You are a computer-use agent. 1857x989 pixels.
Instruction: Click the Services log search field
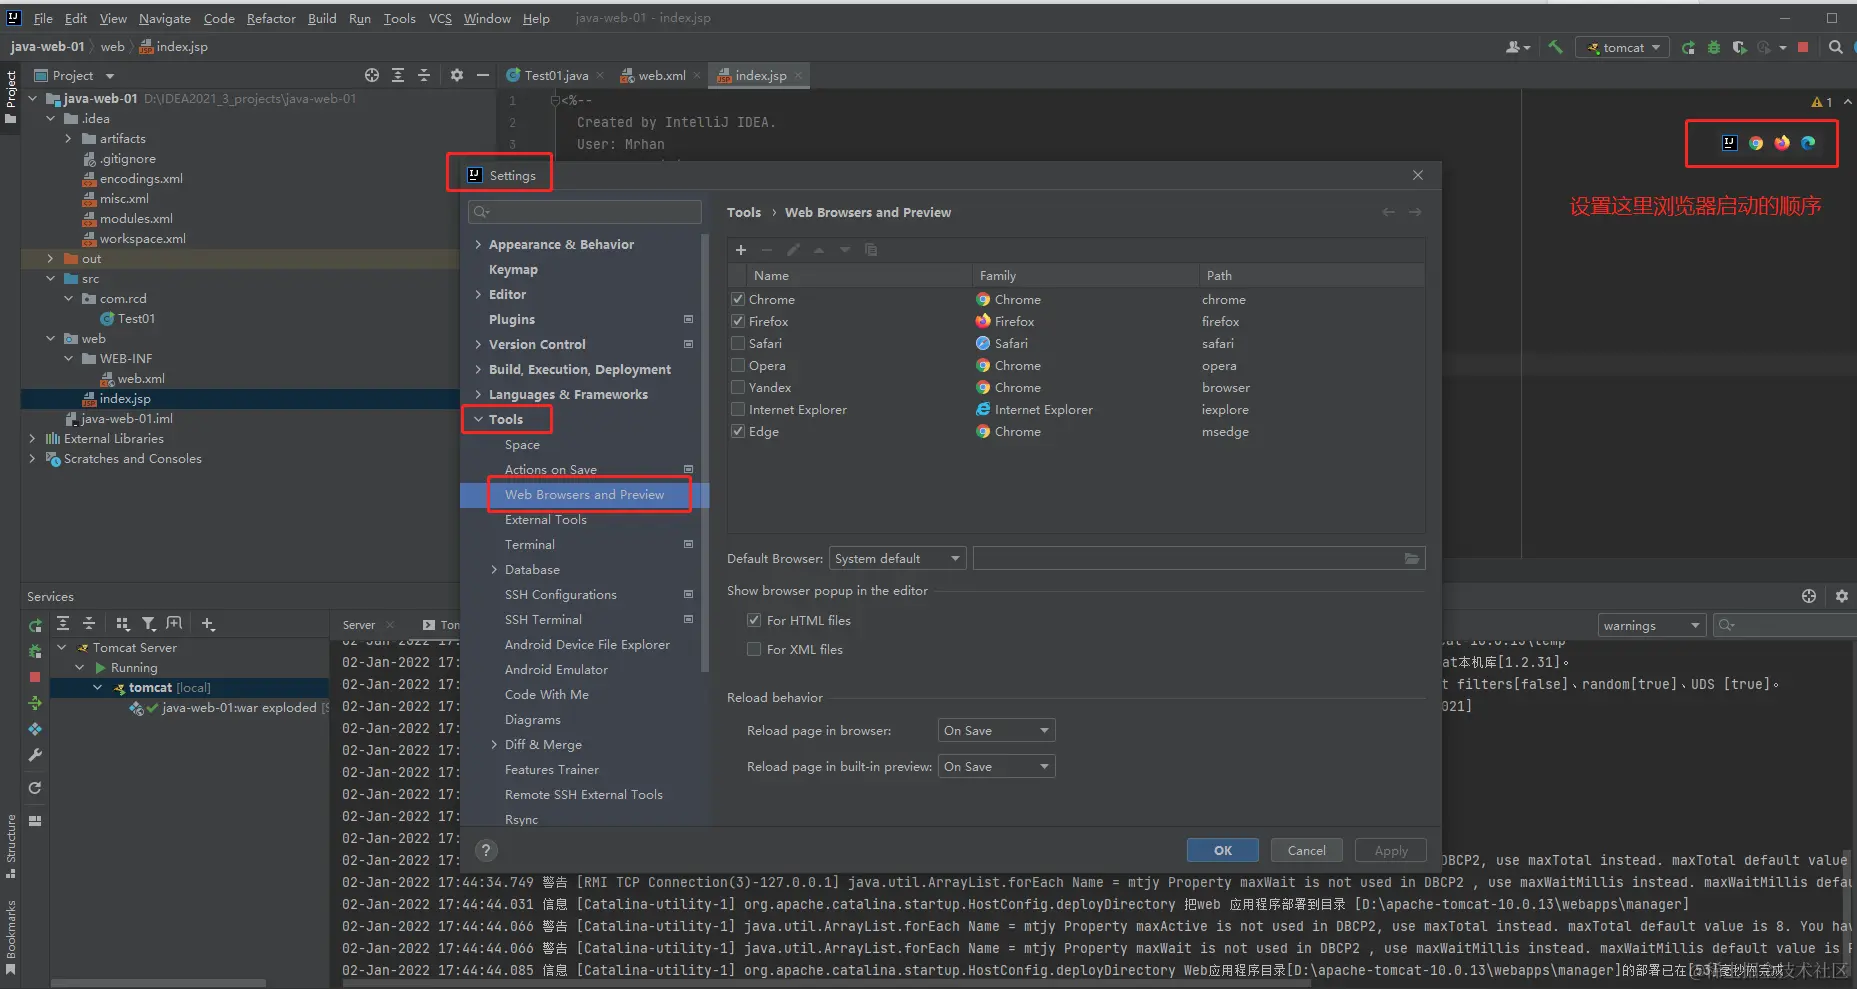(1784, 626)
